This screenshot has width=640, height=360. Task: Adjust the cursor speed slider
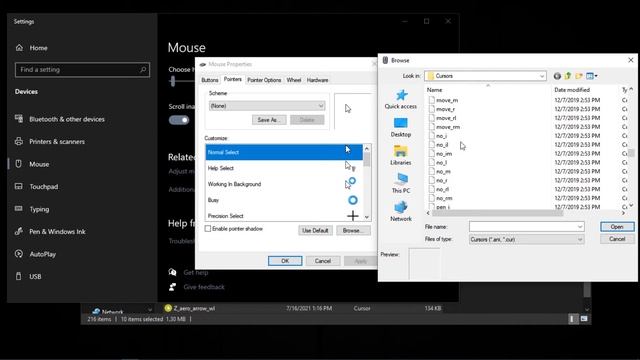click(x=173, y=81)
